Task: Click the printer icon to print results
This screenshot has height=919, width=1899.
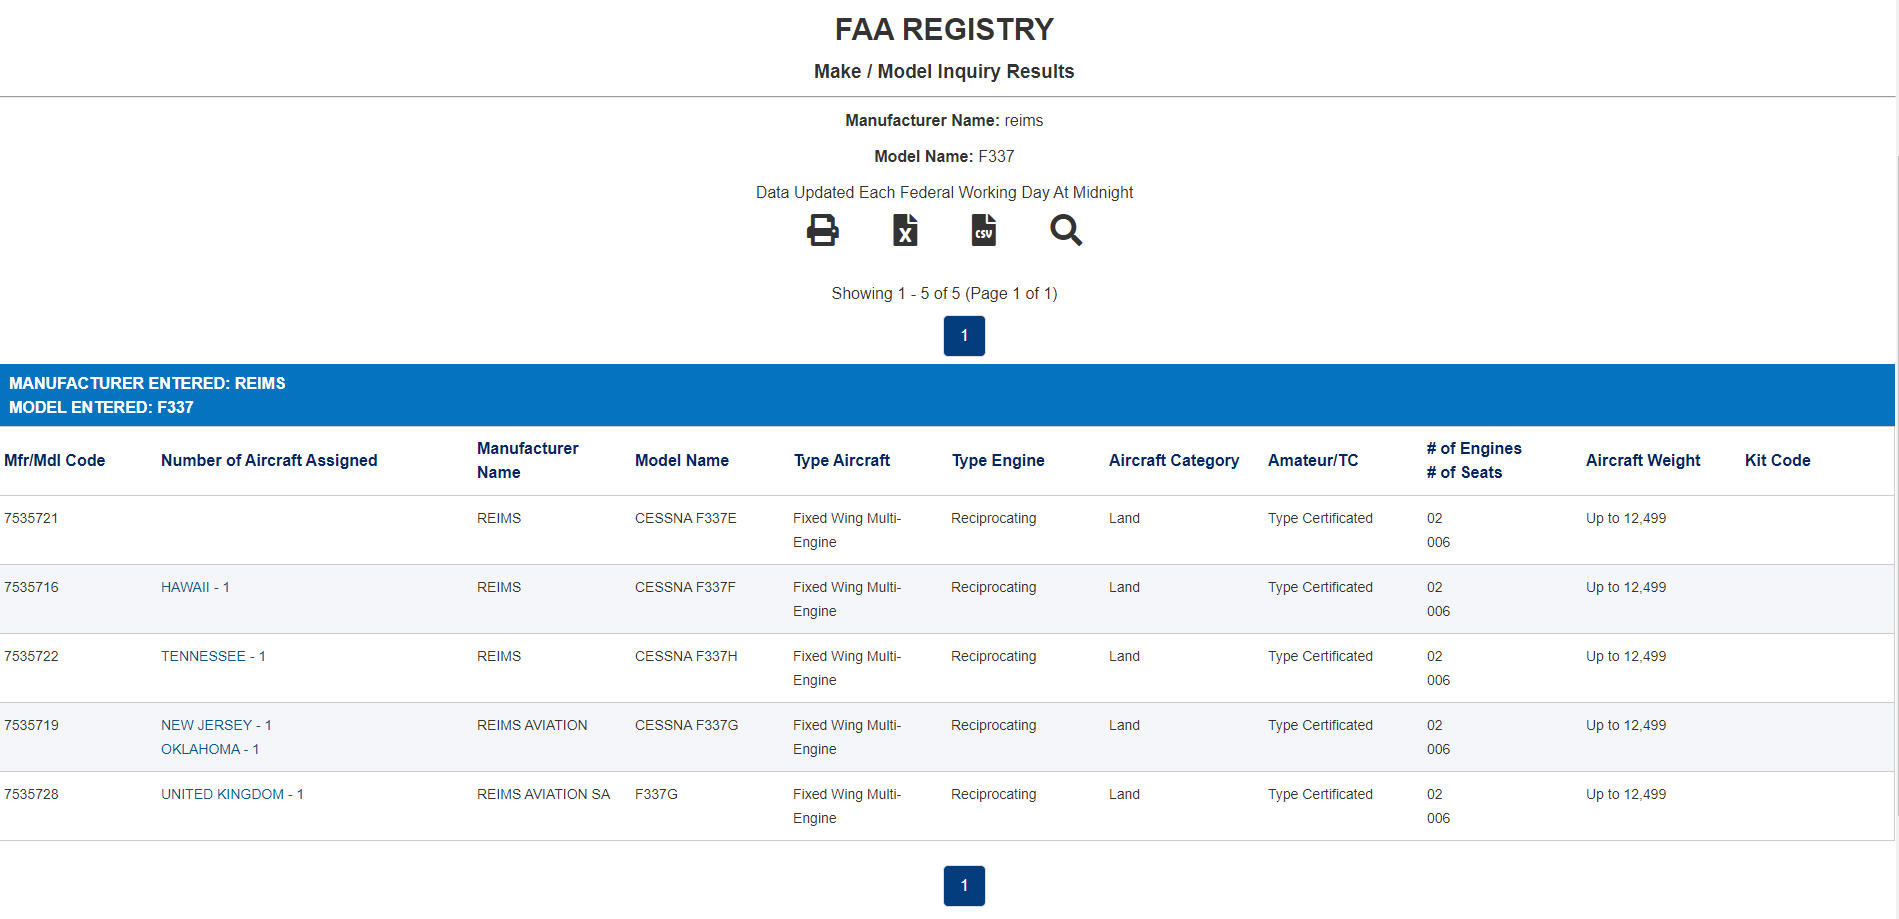Action: tap(822, 231)
